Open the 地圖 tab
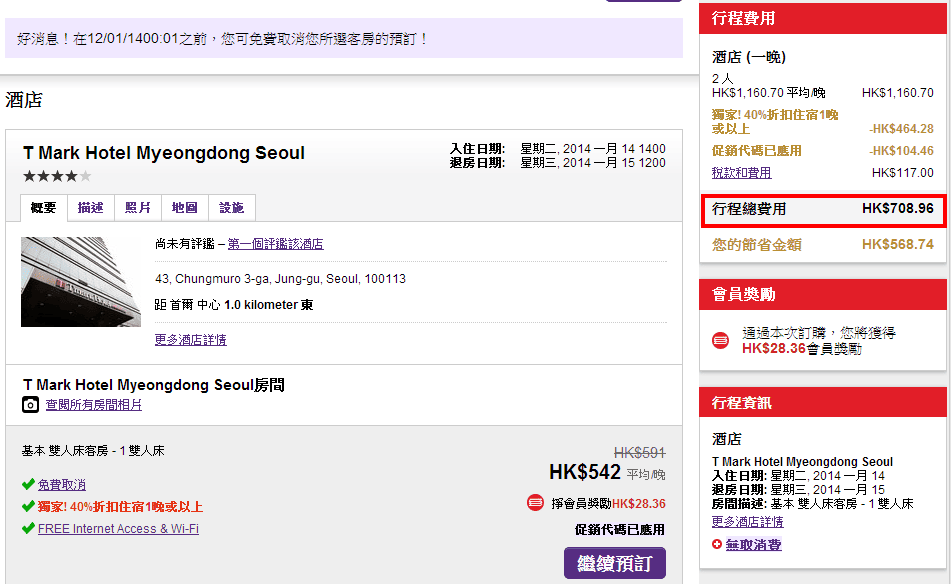951x584 pixels. (184, 208)
